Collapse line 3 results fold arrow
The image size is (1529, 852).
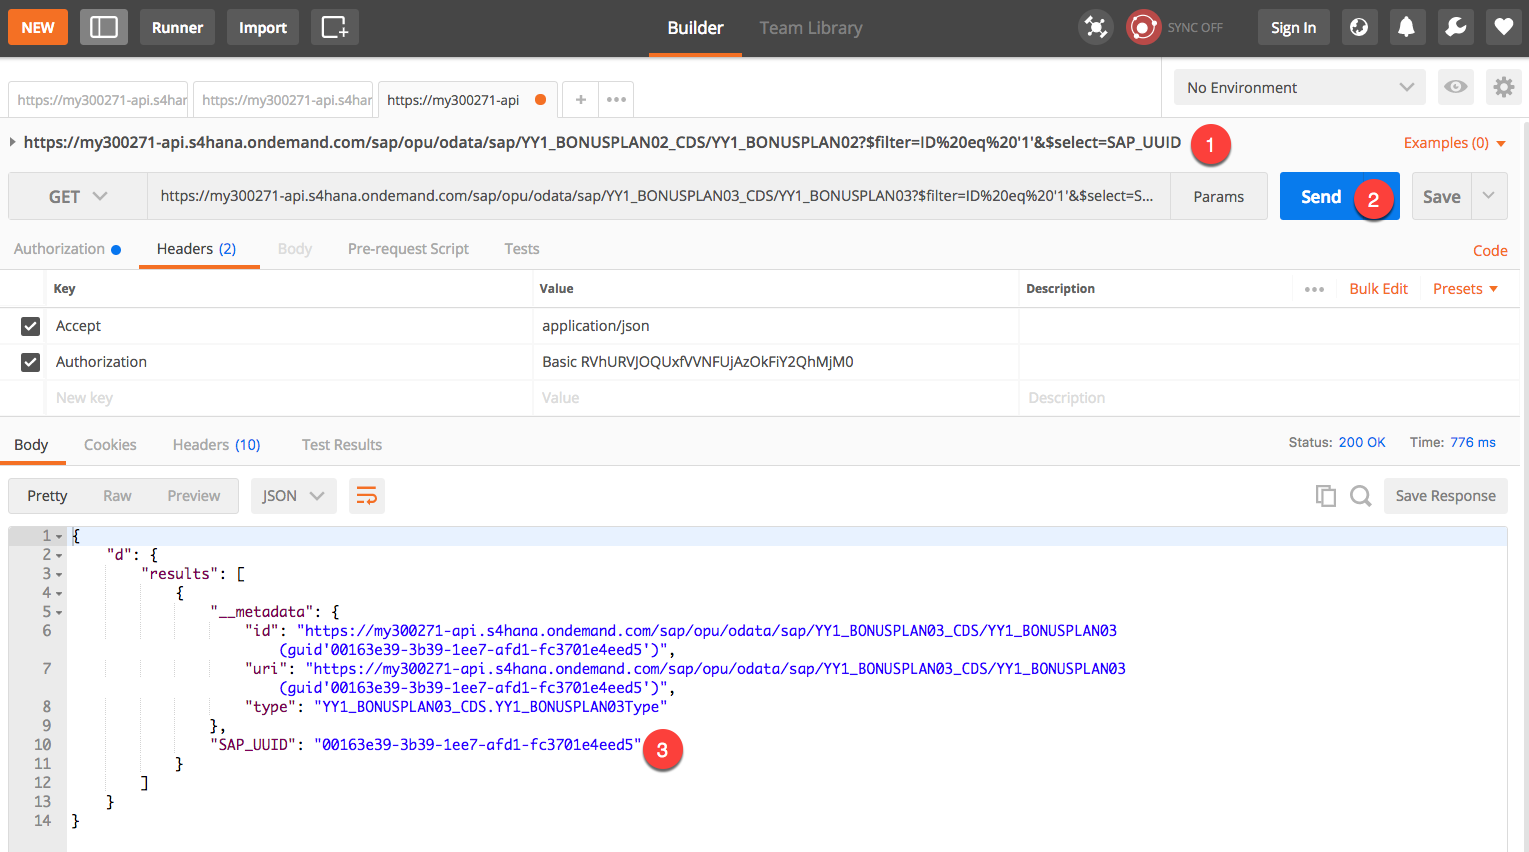click(59, 574)
